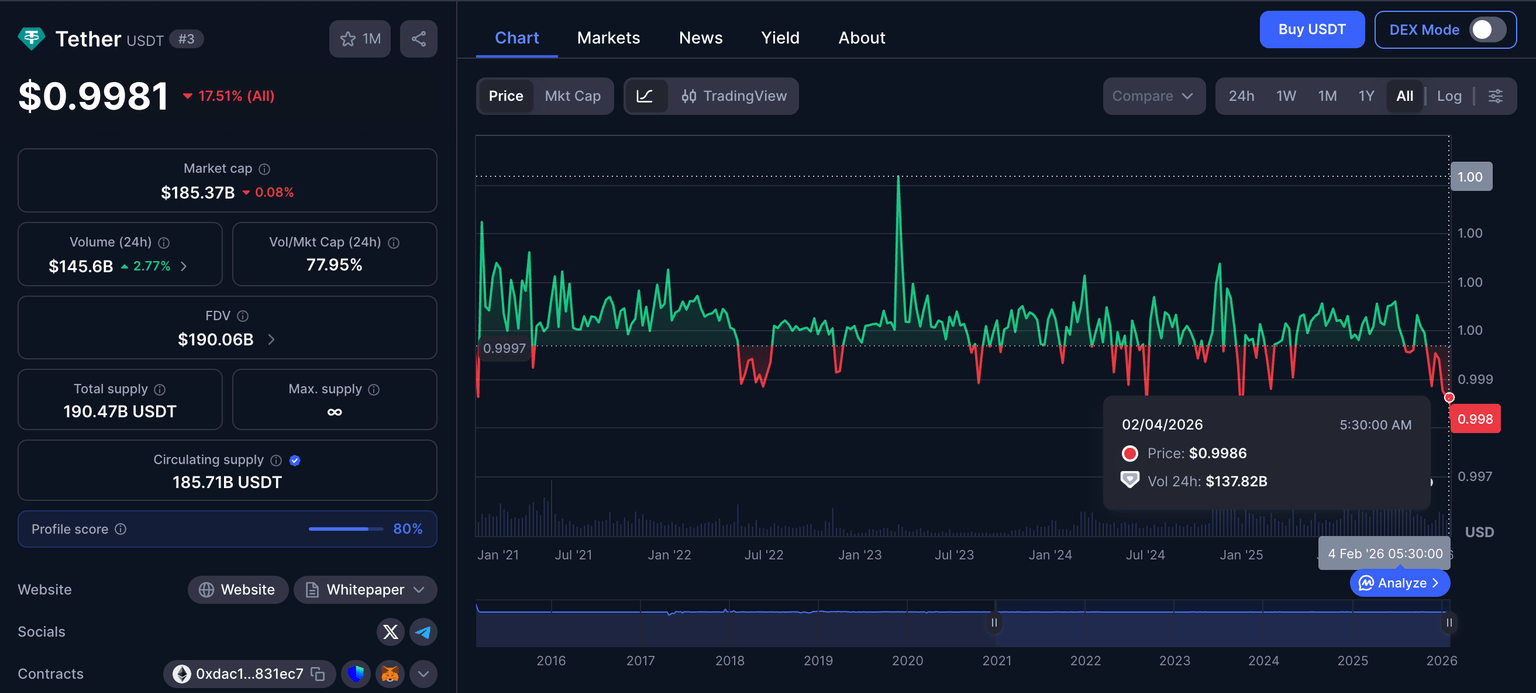Grab the left timeline range handle
The image size is (1536, 693).
994,623
